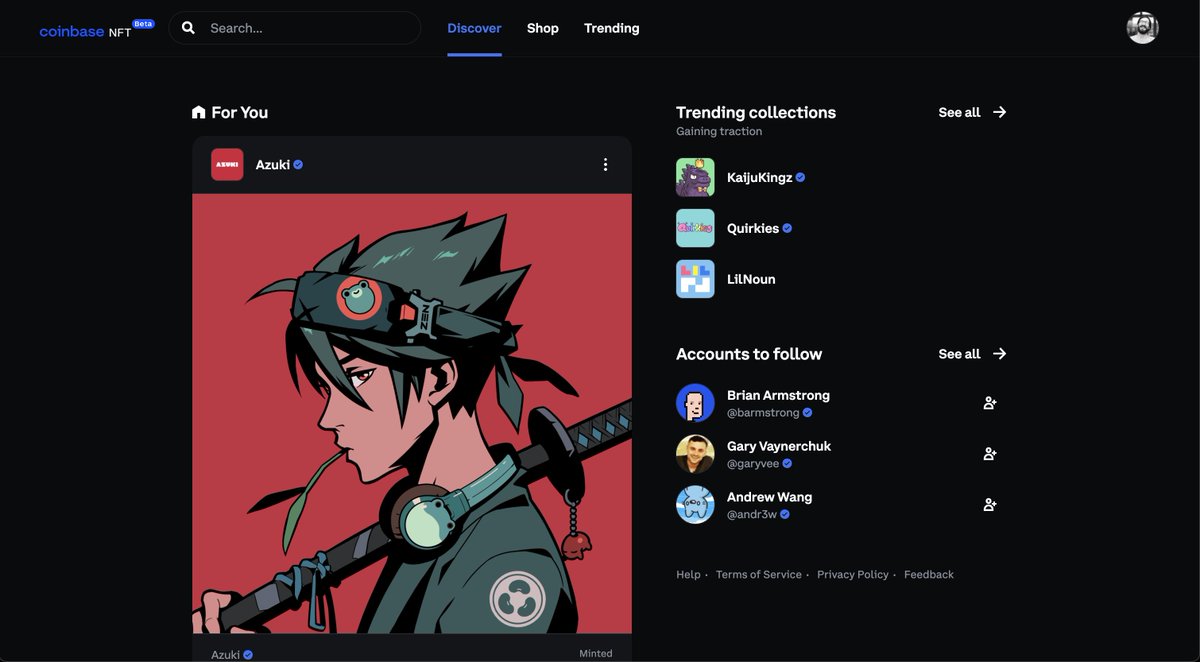The image size is (1200, 662).
Task: Open the KaijuKingz collection thumbnail
Action: pos(695,177)
